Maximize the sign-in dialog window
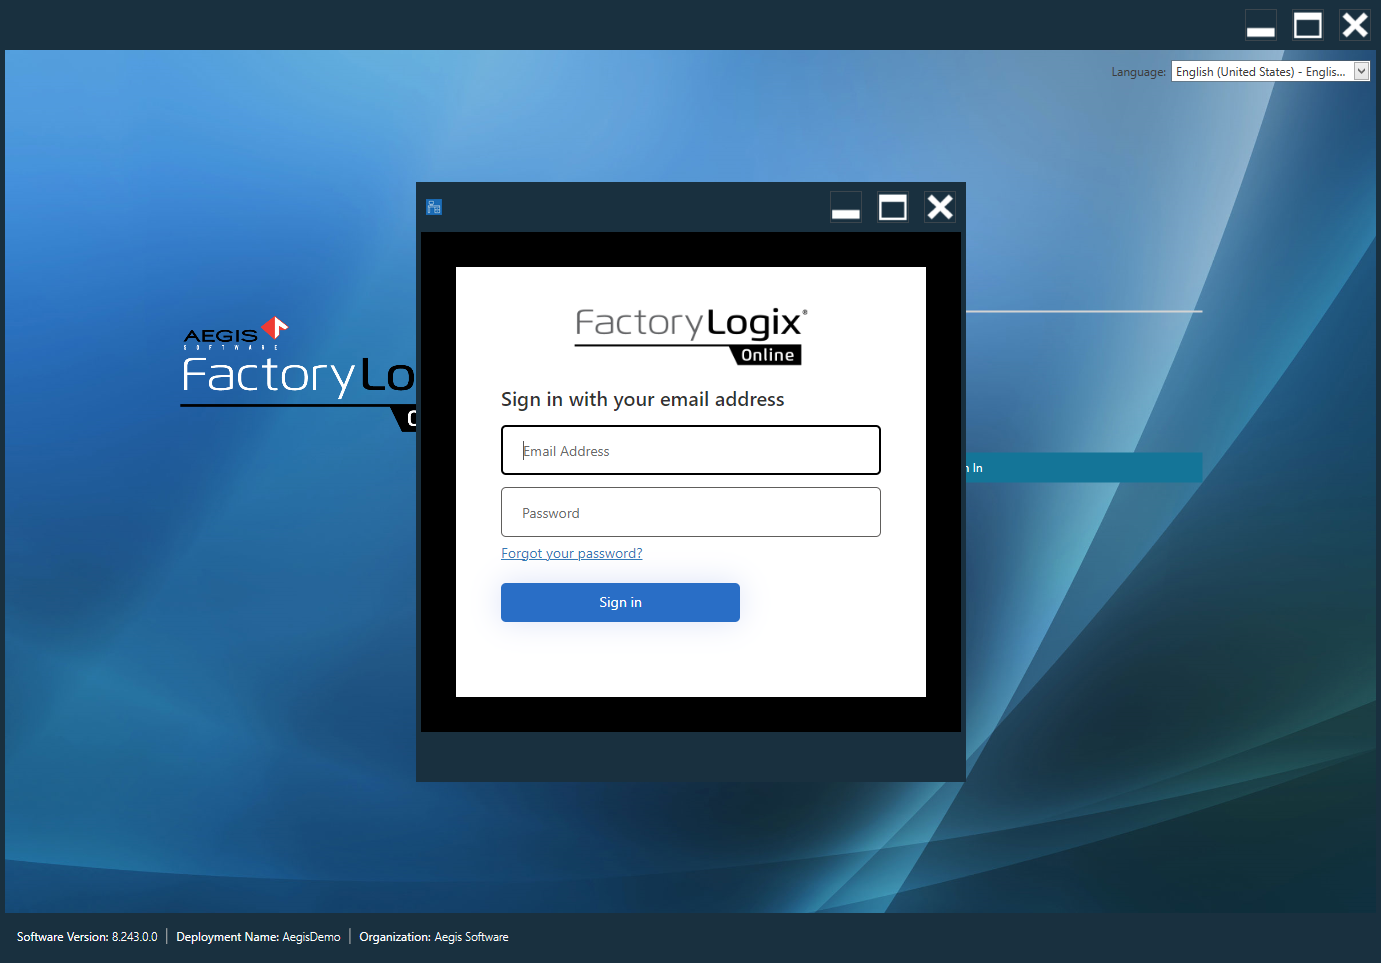Viewport: 1381px width, 963px height. 892,207
